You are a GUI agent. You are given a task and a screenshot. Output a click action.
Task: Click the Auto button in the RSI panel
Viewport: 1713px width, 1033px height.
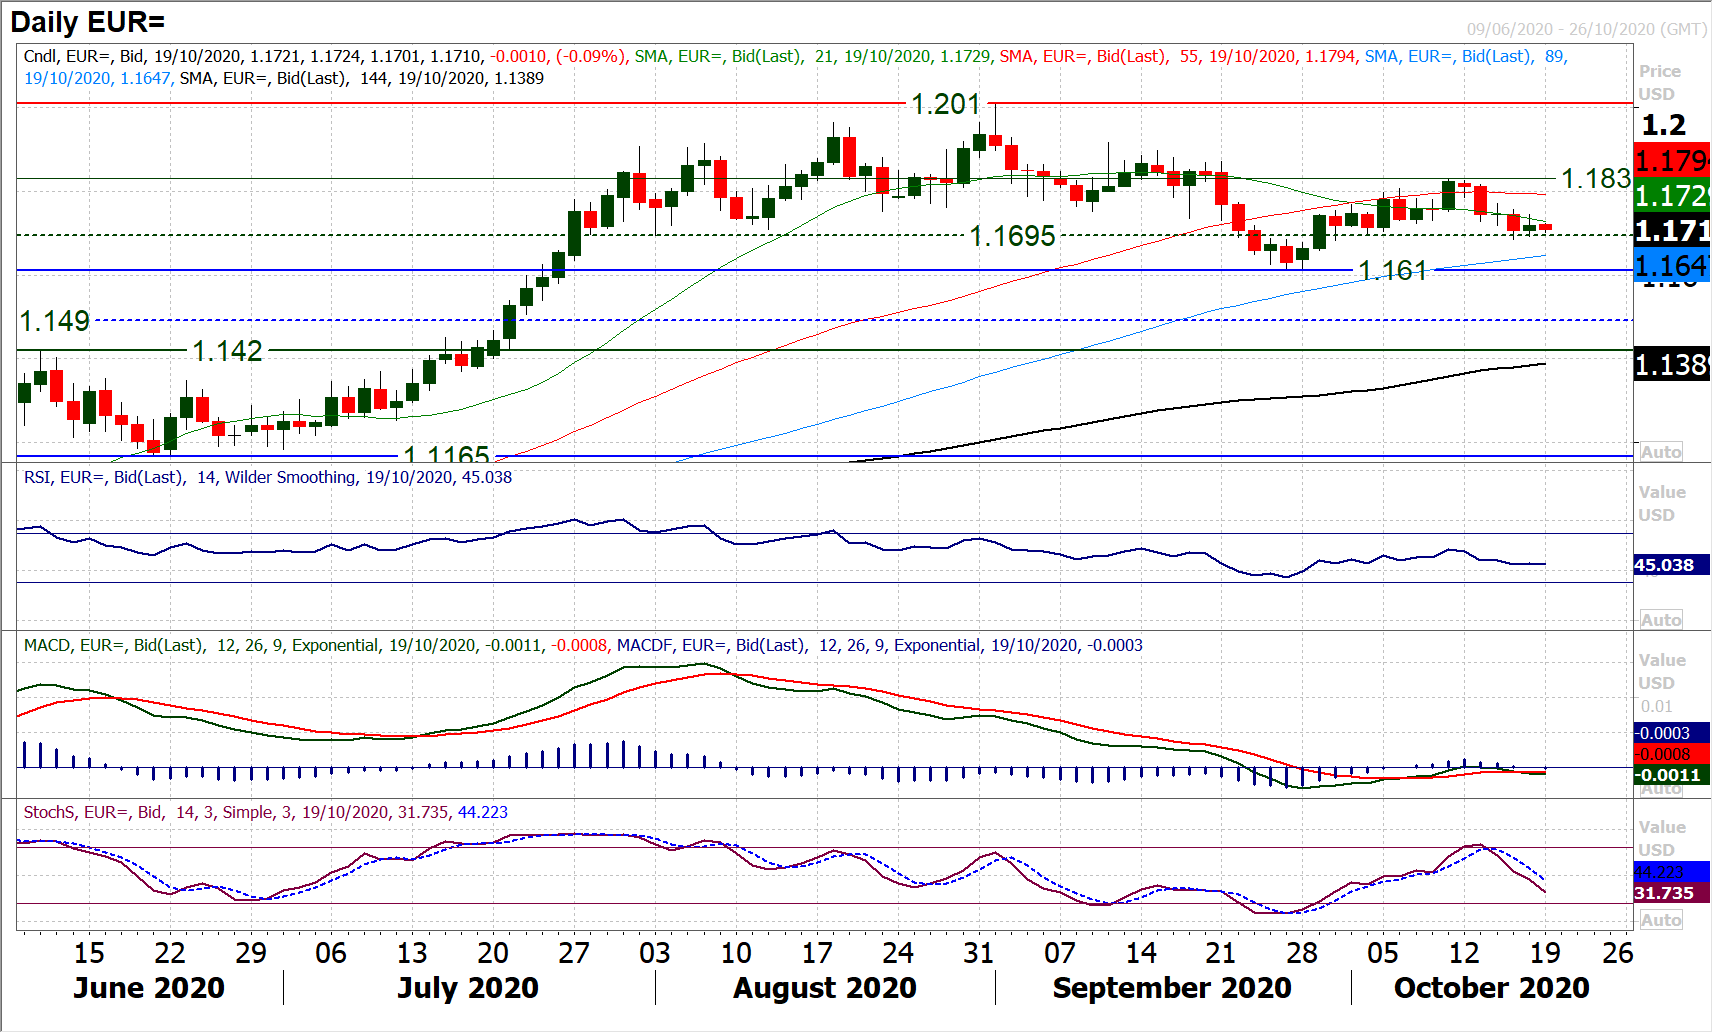[1660, 620]
